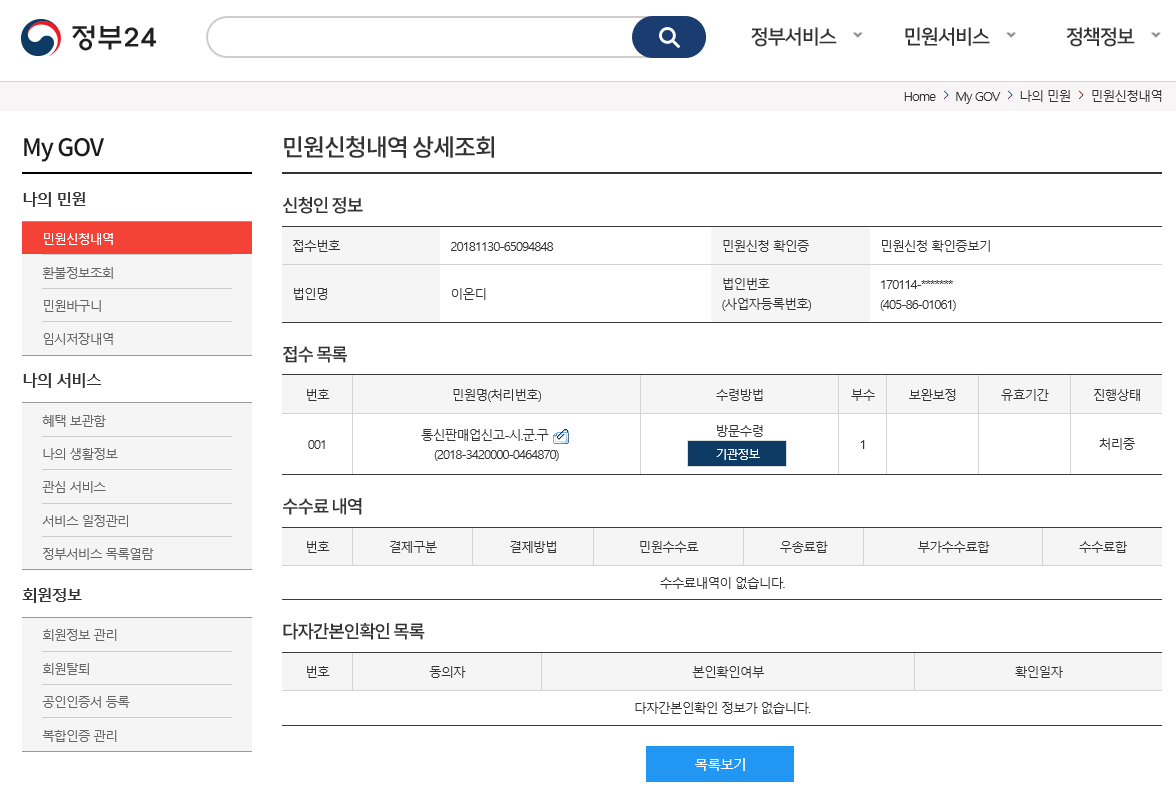Click the My GOV sidebar heading

tap(63, 147)
